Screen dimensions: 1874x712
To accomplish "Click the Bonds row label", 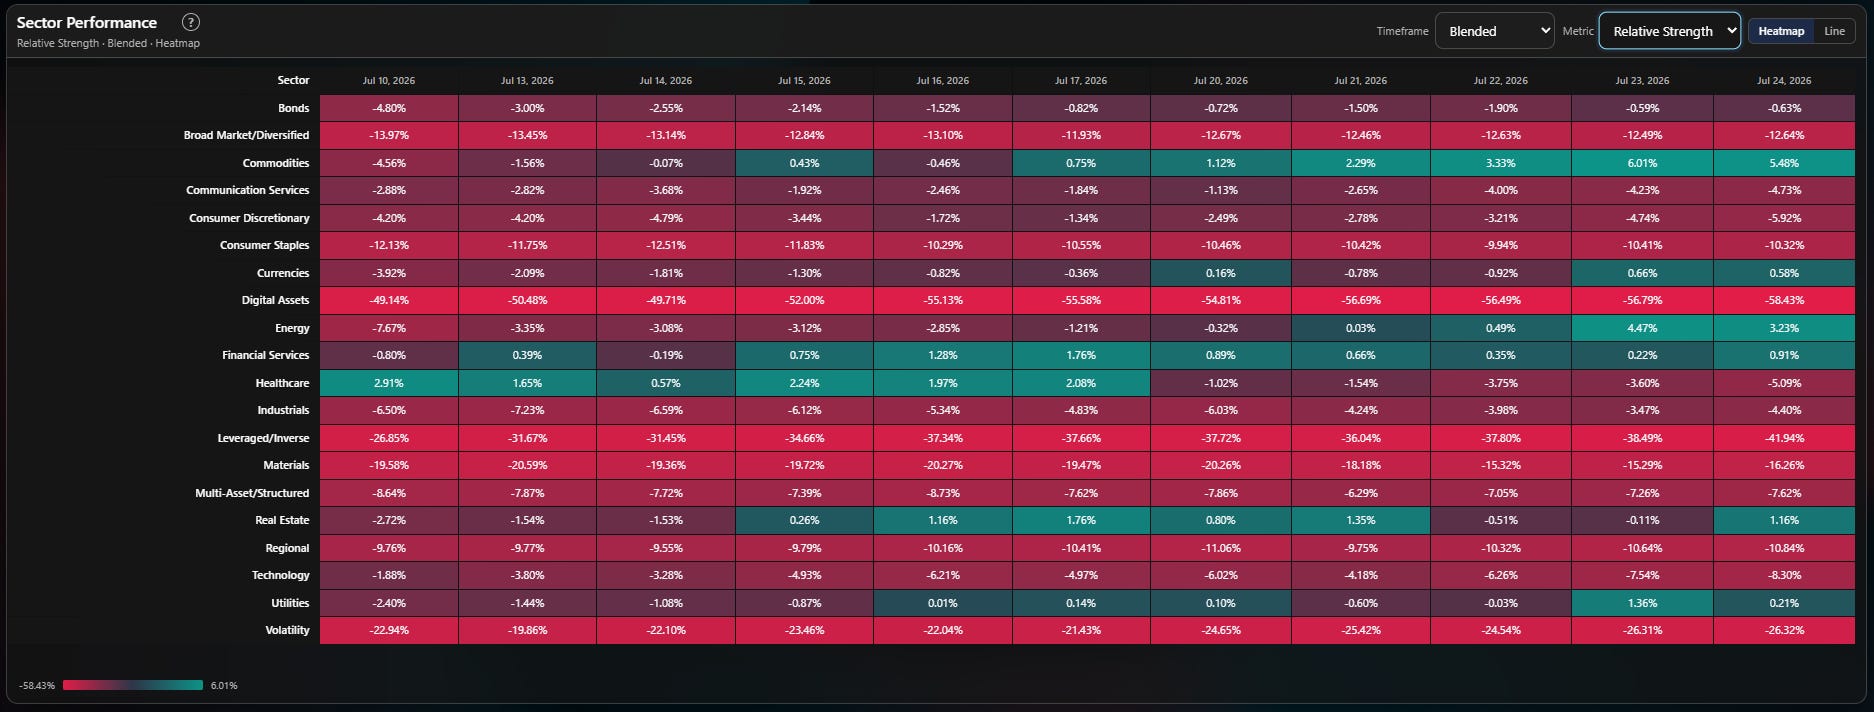I will [x=293, y=108].
